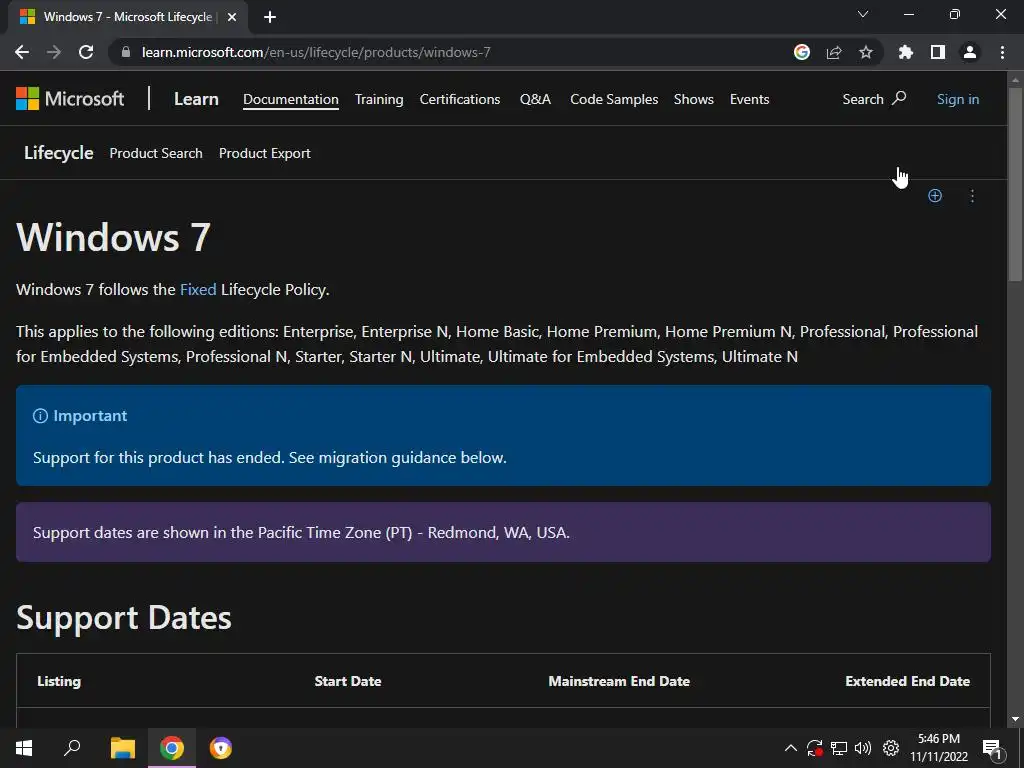Screen dimensions: 1024x768
Task: Open the Q&A menu item
Action: click(x=535, y=99)
